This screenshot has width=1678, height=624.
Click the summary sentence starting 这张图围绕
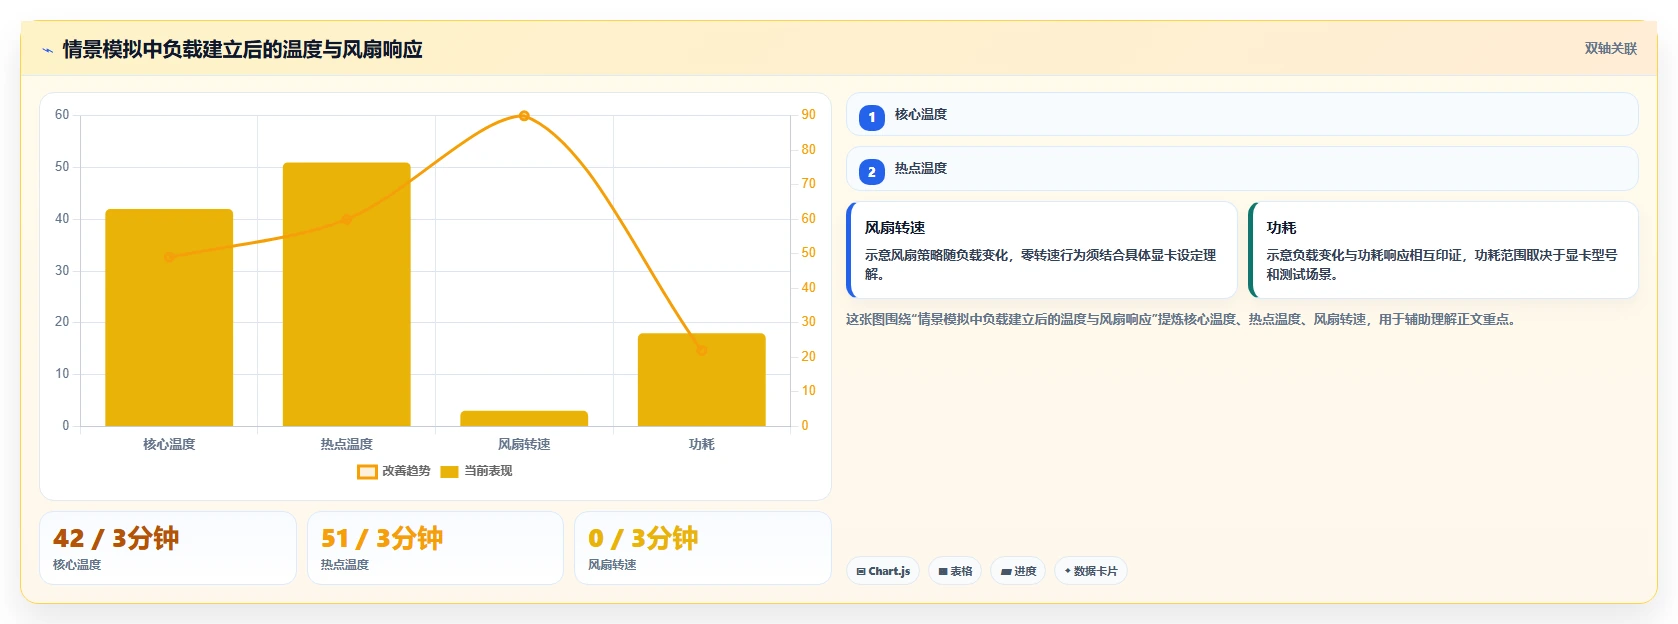(x=1182, y=320)
